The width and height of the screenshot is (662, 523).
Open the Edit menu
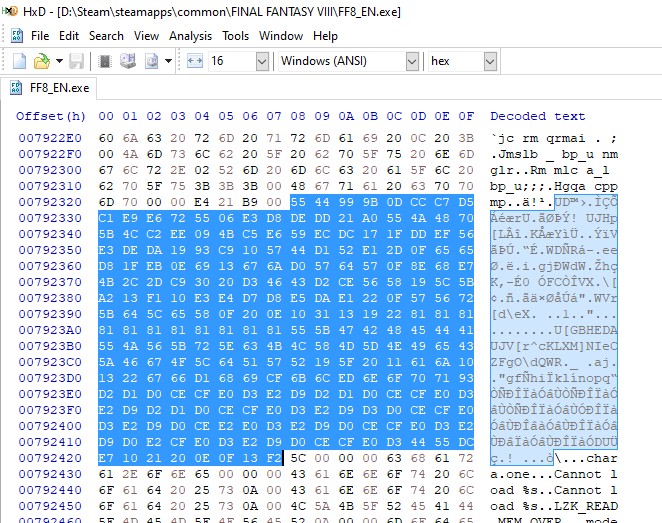tap(69, 36)
